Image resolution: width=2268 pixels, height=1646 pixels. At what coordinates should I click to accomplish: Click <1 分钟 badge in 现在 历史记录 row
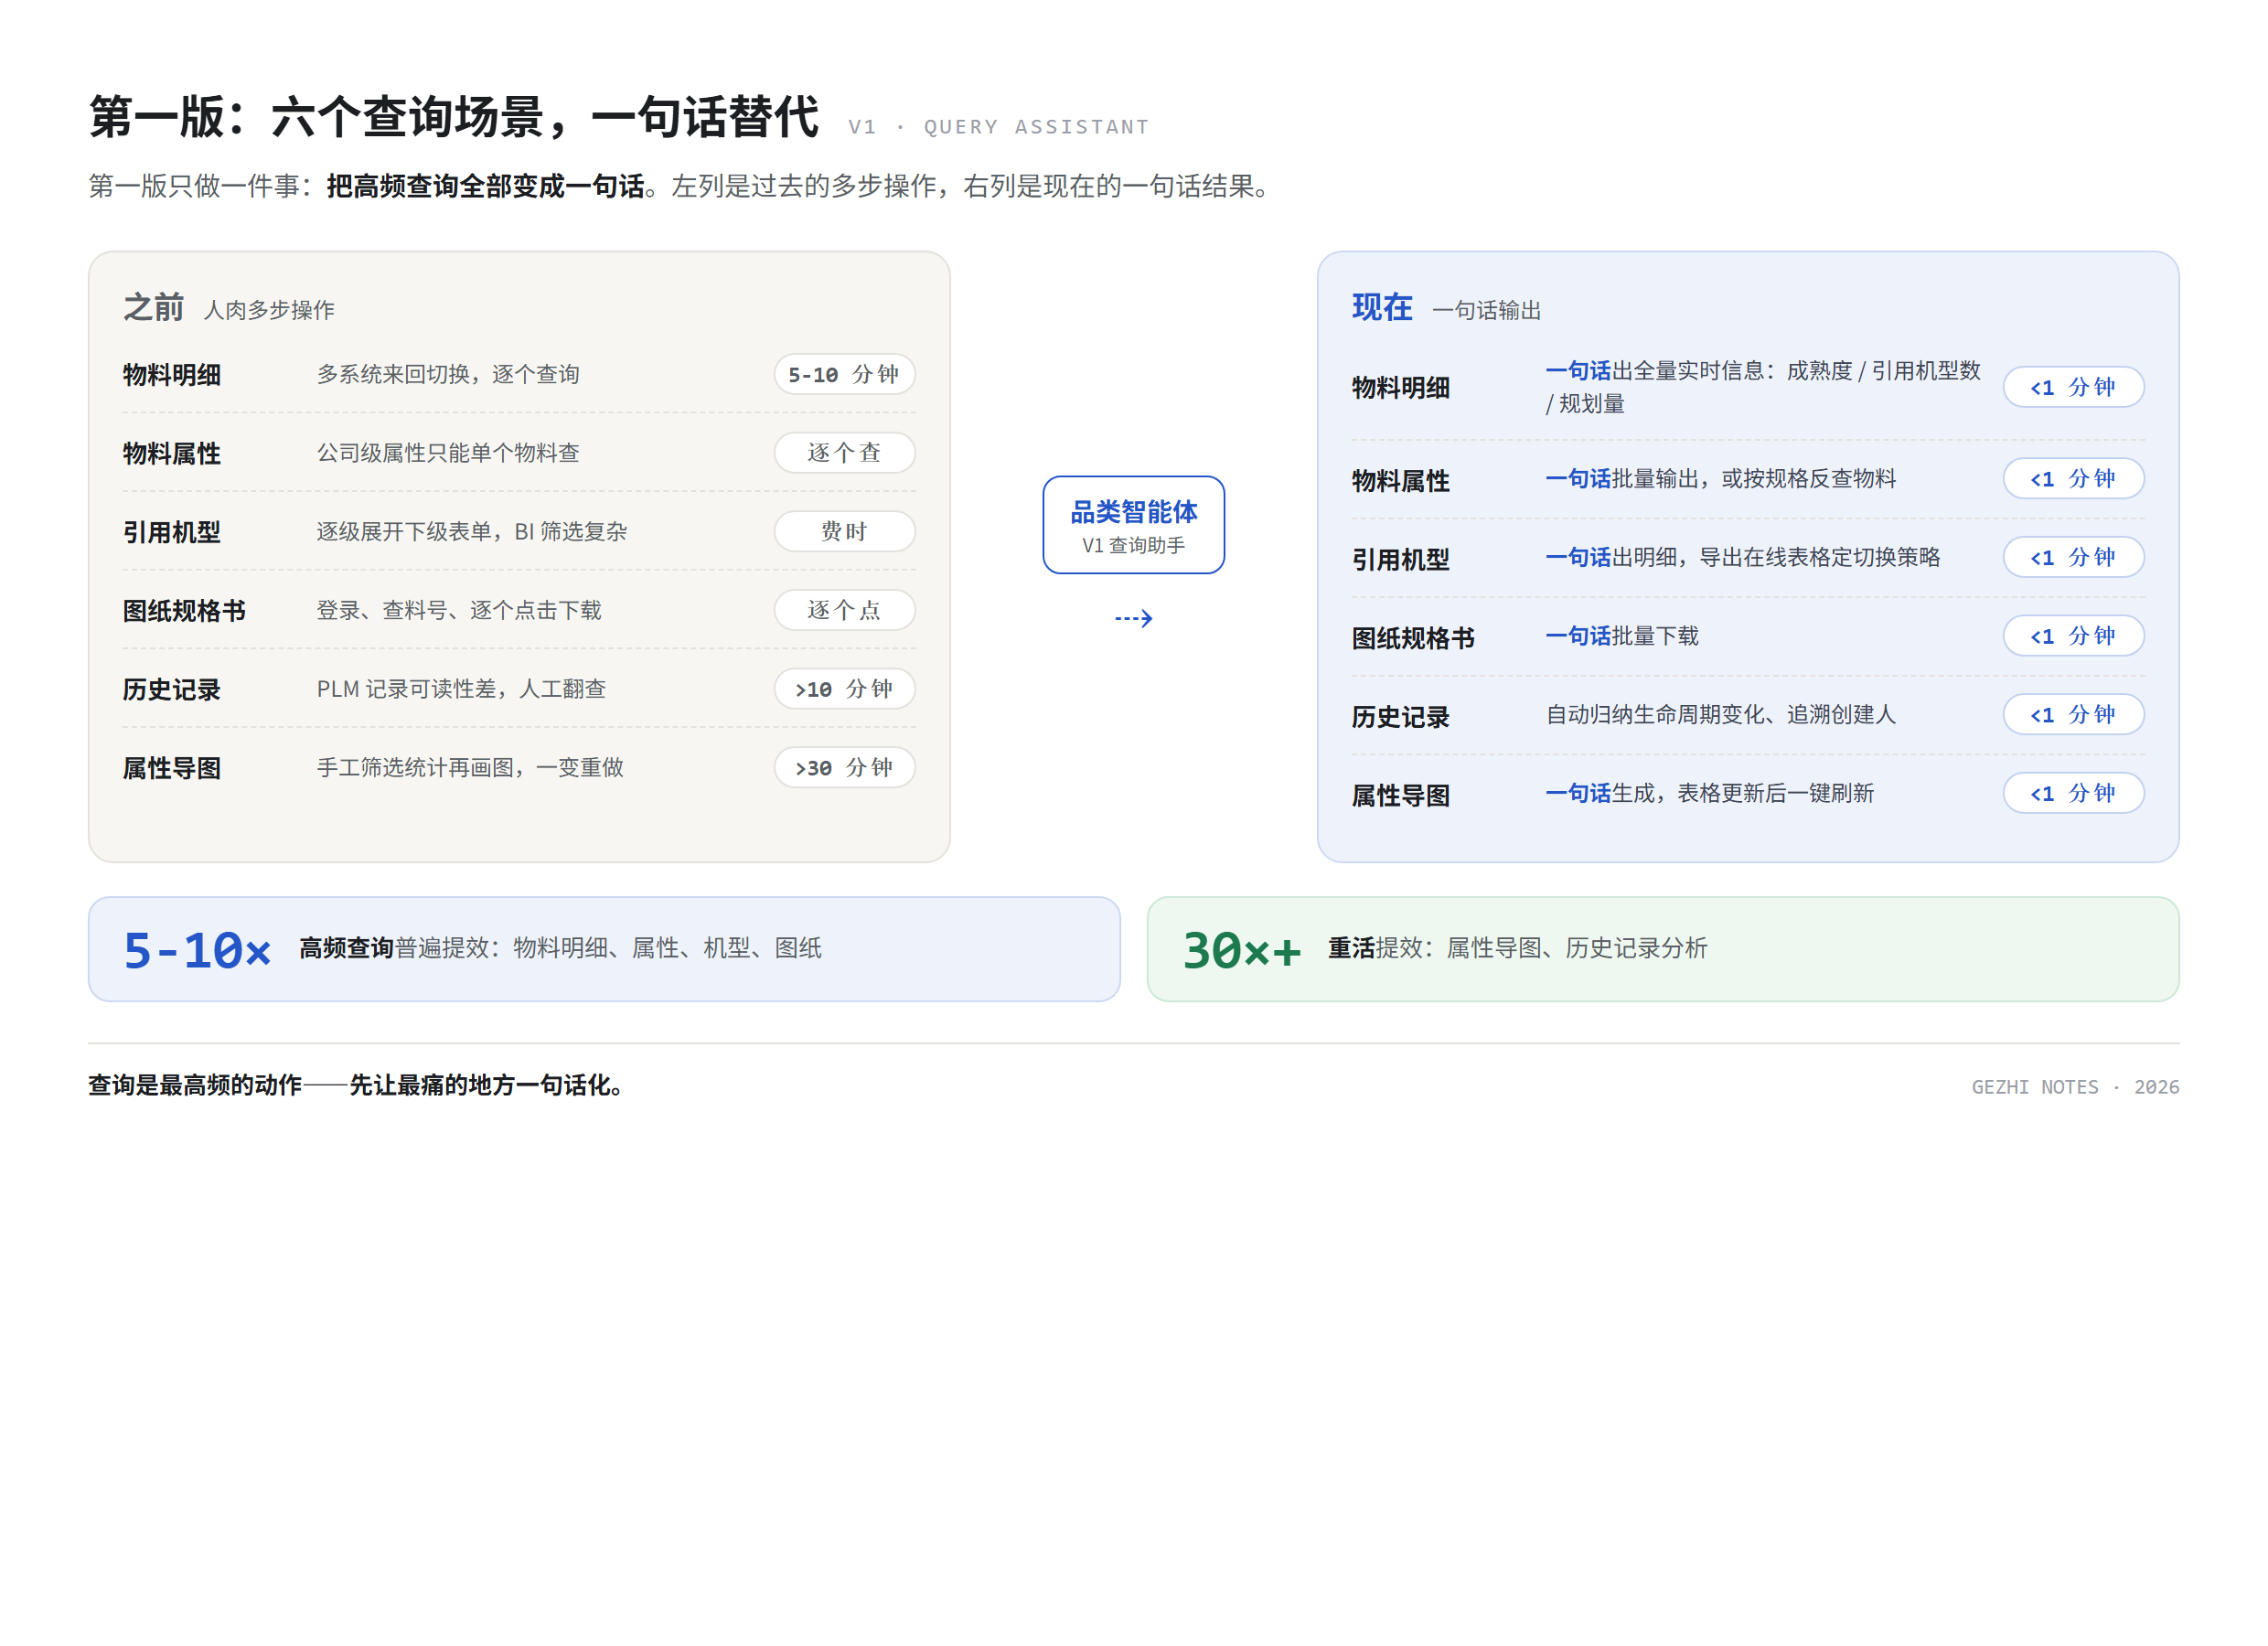point(2073,714)
